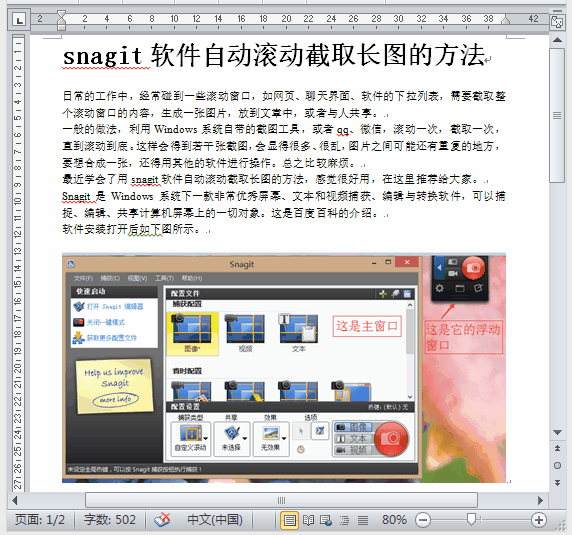Toggle the cursor capture option under 选项

301,431
